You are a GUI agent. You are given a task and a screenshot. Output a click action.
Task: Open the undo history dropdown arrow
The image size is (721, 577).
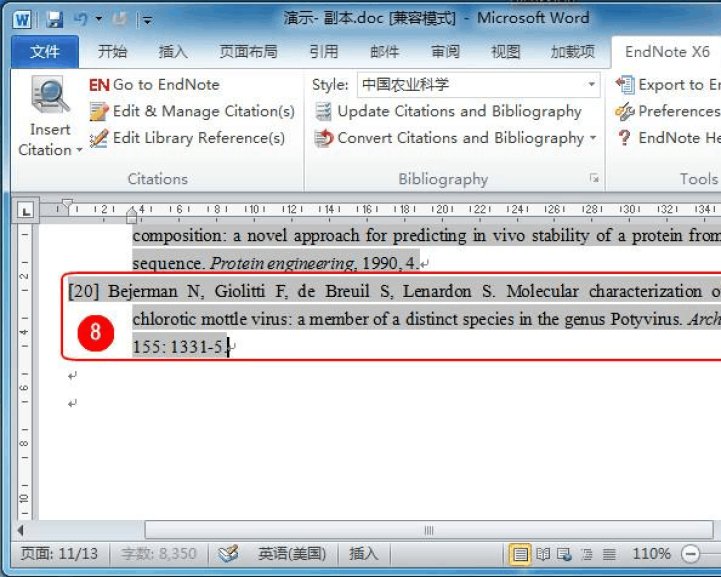click(x=99, y=19)
